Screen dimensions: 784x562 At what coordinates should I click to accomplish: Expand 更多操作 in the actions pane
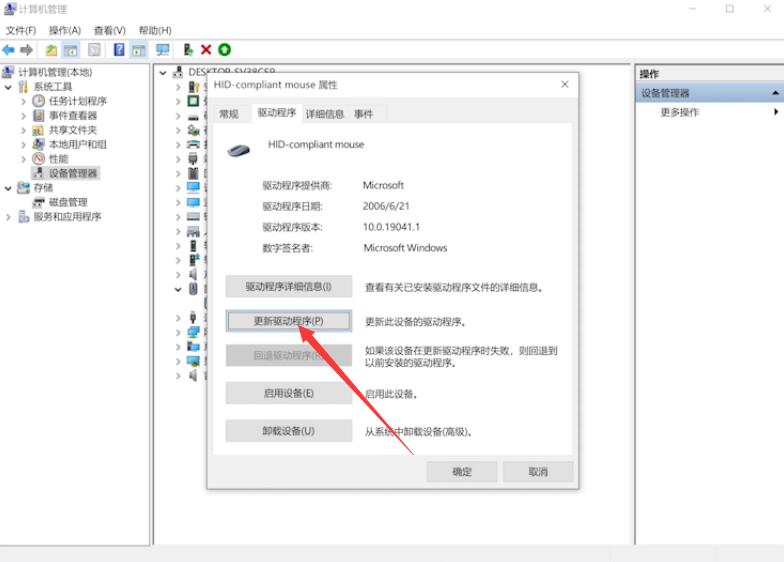tap(680, 112)
